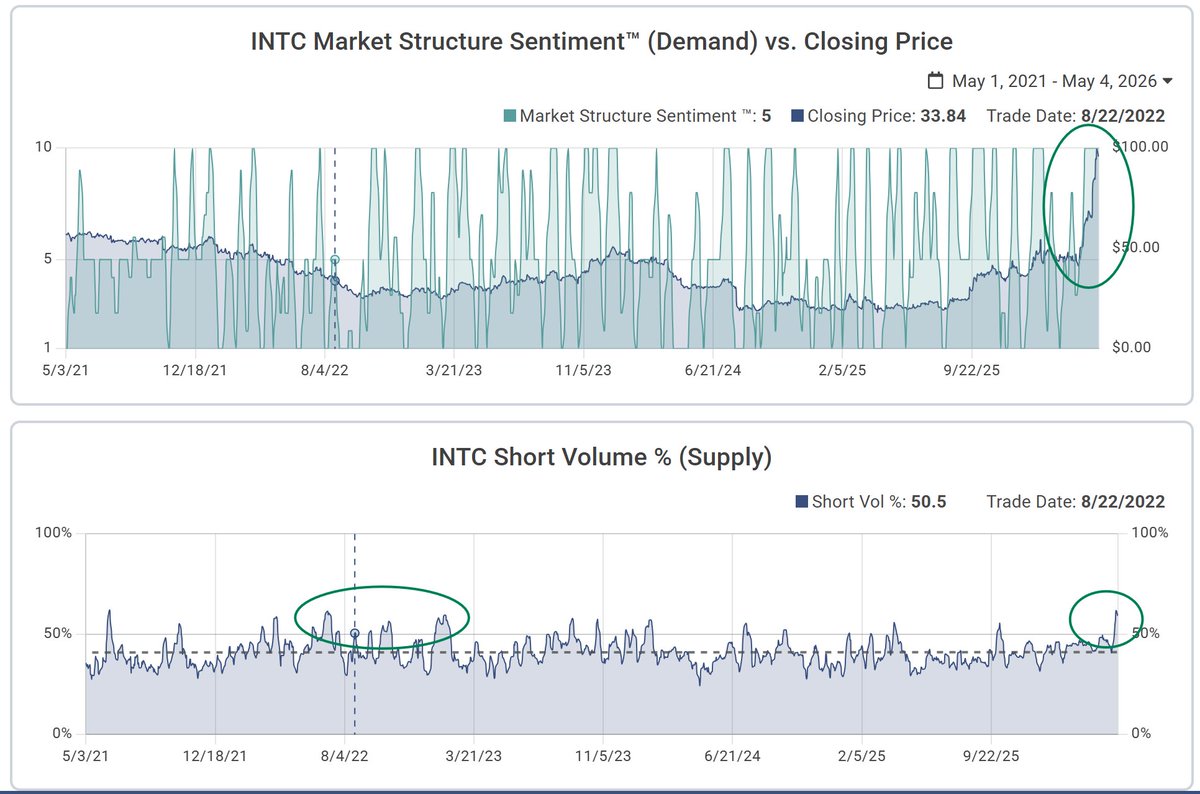Click 9/22/25 label on bottom chart axis
The height and width of the screenshot is (794, 1200).
[x=990, y=755]
